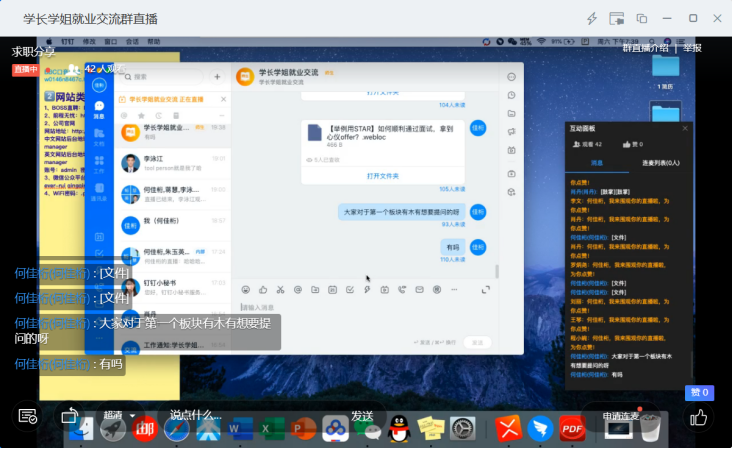Screen dimensions: 732x449
Task: Switch to the 消息 tab in interaction panel
Action: [x=596, y=162]
